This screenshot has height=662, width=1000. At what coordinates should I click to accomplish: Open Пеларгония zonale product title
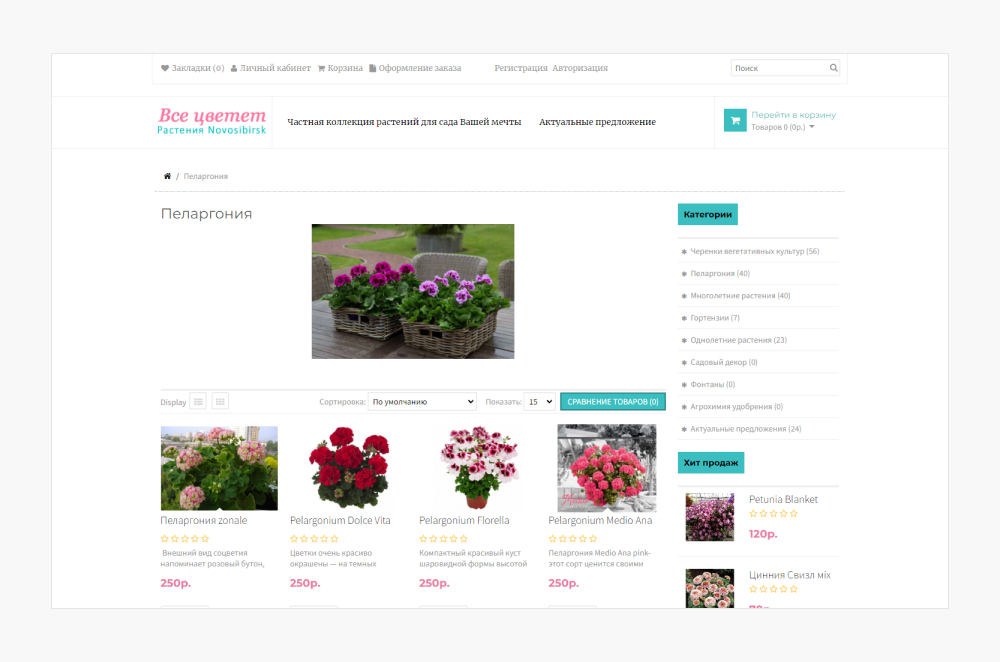(x=203, y=520)
